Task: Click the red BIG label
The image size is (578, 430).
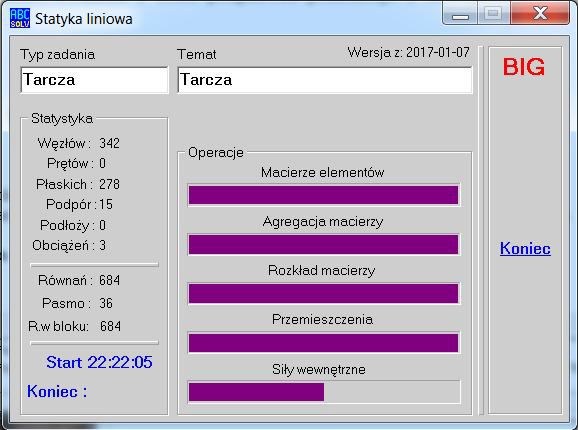Action: (523, 67)
